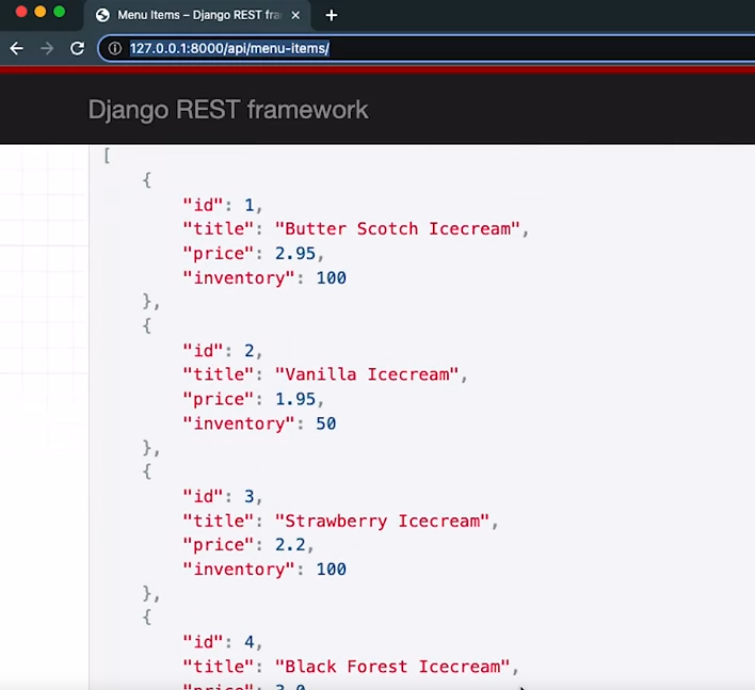Screen dimensions: 755x690
Task: View site information icon in address bar
Action: coord(115,48)
